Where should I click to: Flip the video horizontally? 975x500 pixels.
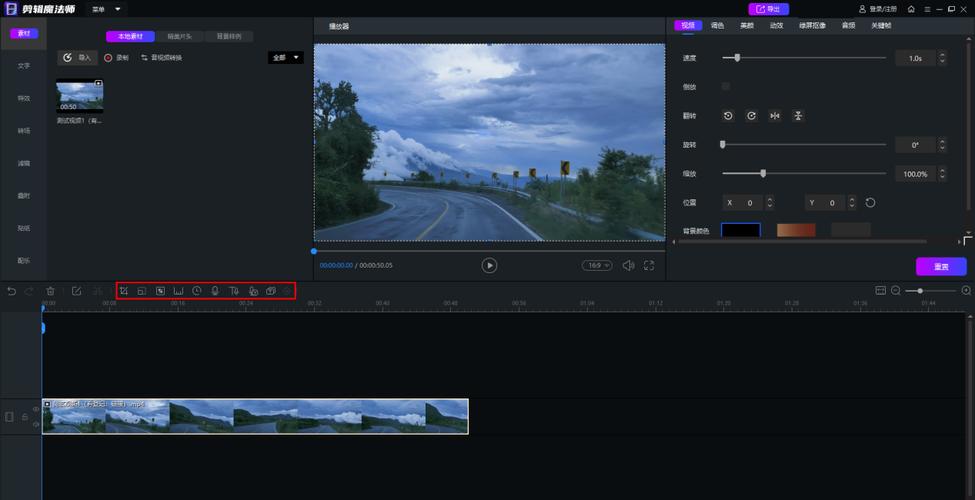pyautogui.click(x=774, y=116)
